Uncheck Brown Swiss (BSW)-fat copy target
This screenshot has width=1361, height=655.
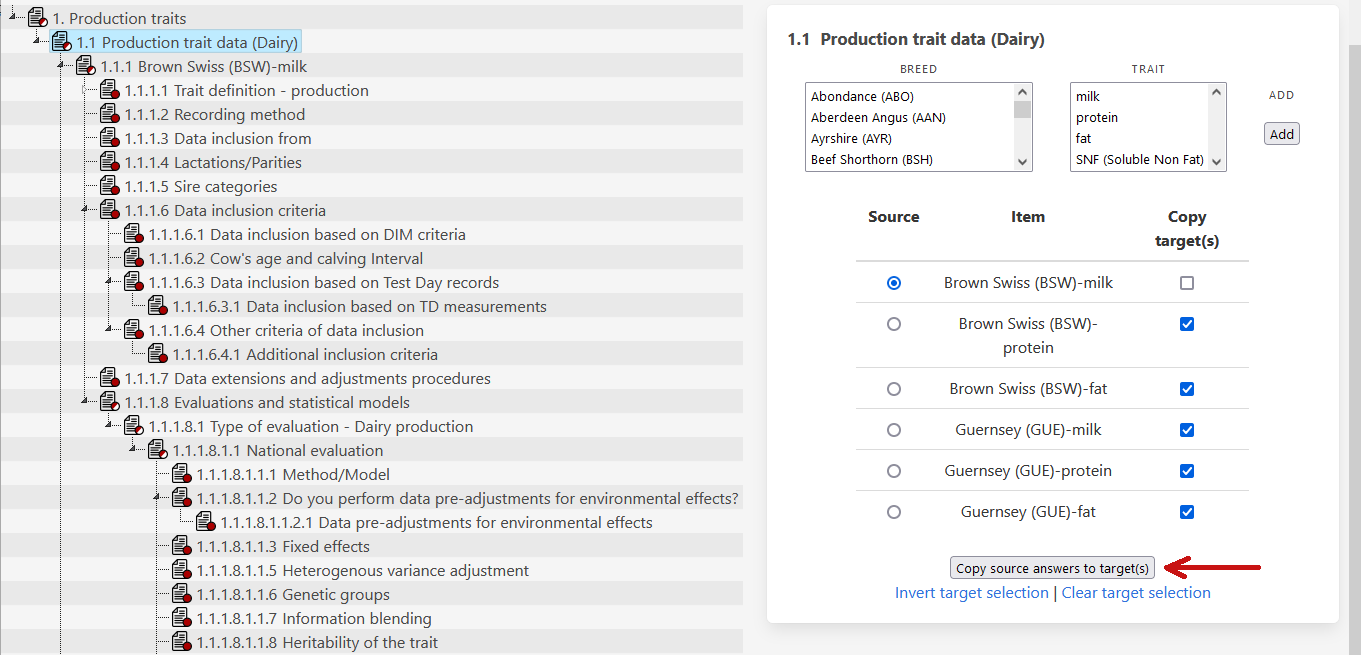pyautogui.click(x=1187, y=389)
